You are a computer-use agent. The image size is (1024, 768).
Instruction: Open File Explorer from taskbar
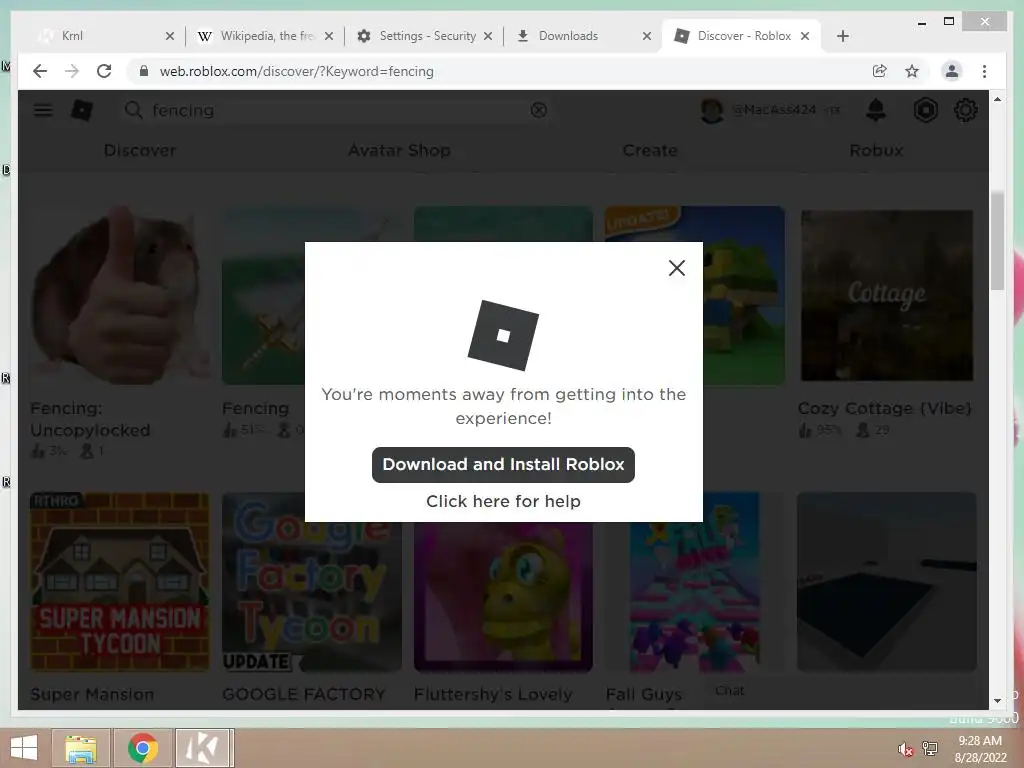[x=81, y=748]
